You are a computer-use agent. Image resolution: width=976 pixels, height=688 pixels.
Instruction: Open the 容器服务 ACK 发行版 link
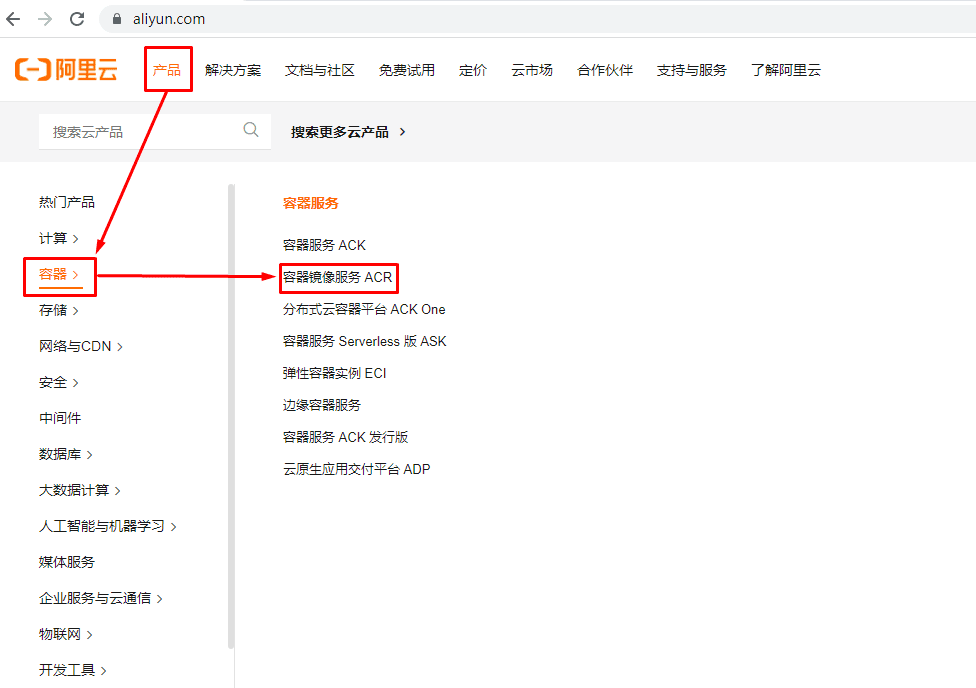[345, 437]
